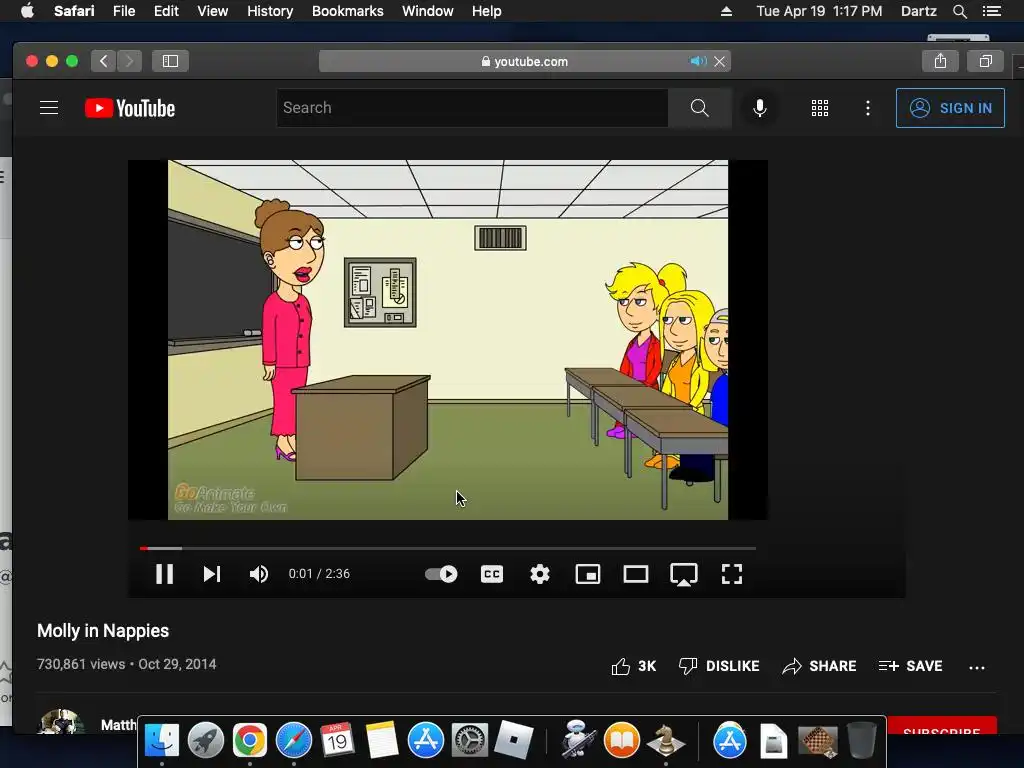The image size is (1024, 768).
Task: Seek on the video progress bar
Action: coord(447,549)
